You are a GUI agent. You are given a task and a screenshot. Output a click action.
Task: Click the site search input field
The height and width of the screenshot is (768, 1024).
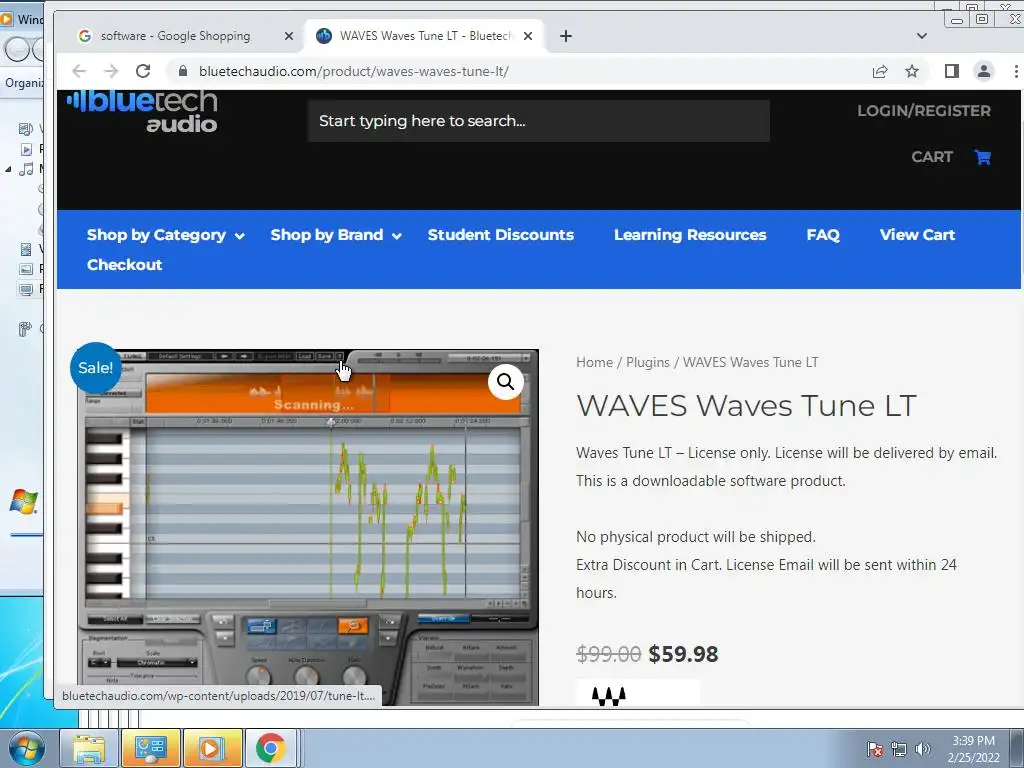tap(539, 121)
